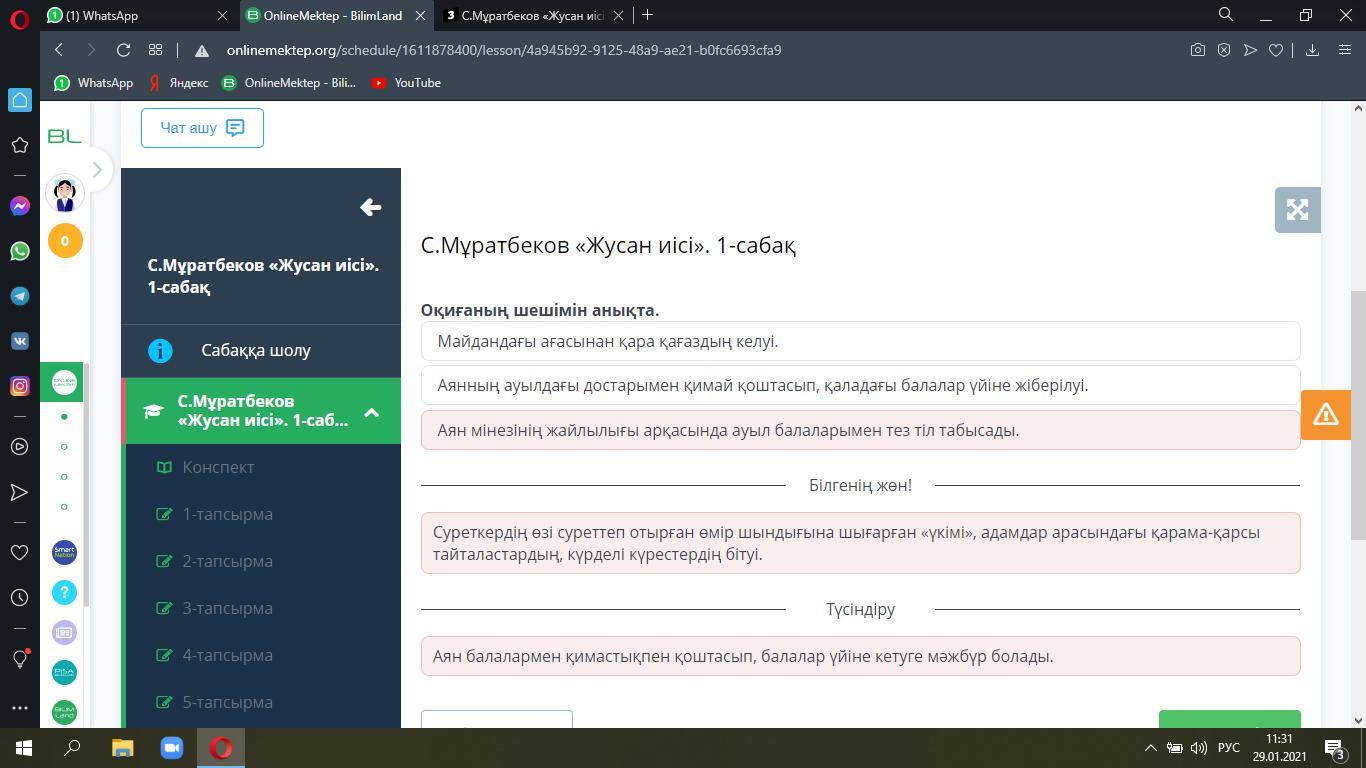Click the BL logo on the page
Viewport: 1366px width, 768px height.
point(64,136)
